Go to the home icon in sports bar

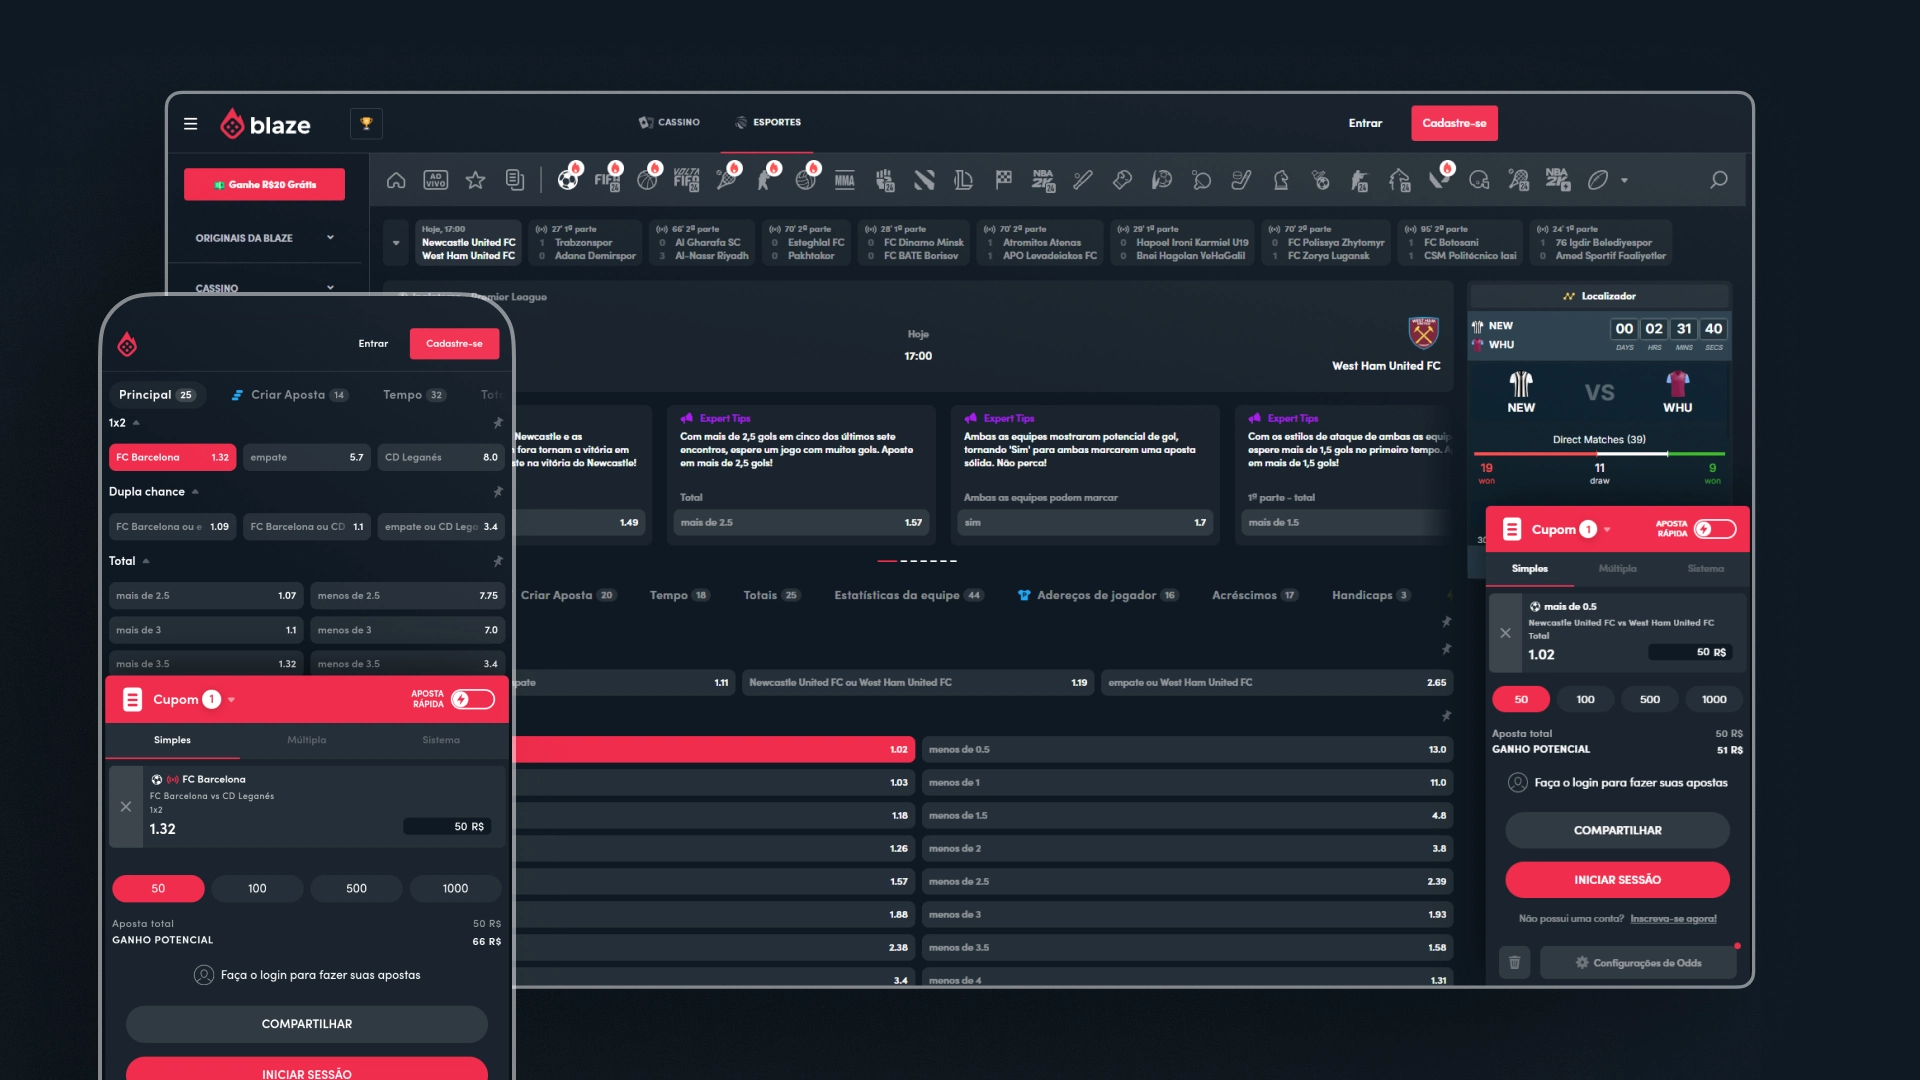tap(396, 180)
